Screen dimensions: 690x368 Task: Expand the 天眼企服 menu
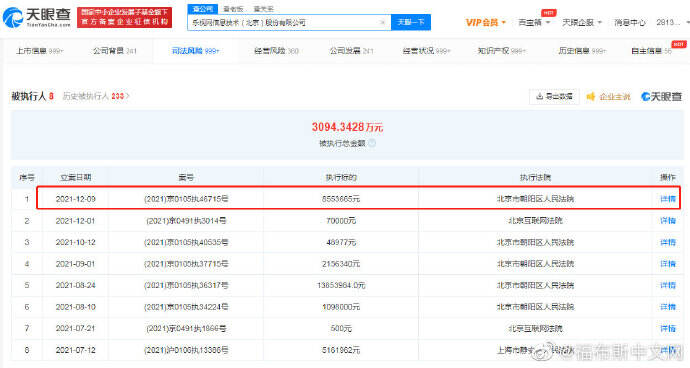pos(582,22)
